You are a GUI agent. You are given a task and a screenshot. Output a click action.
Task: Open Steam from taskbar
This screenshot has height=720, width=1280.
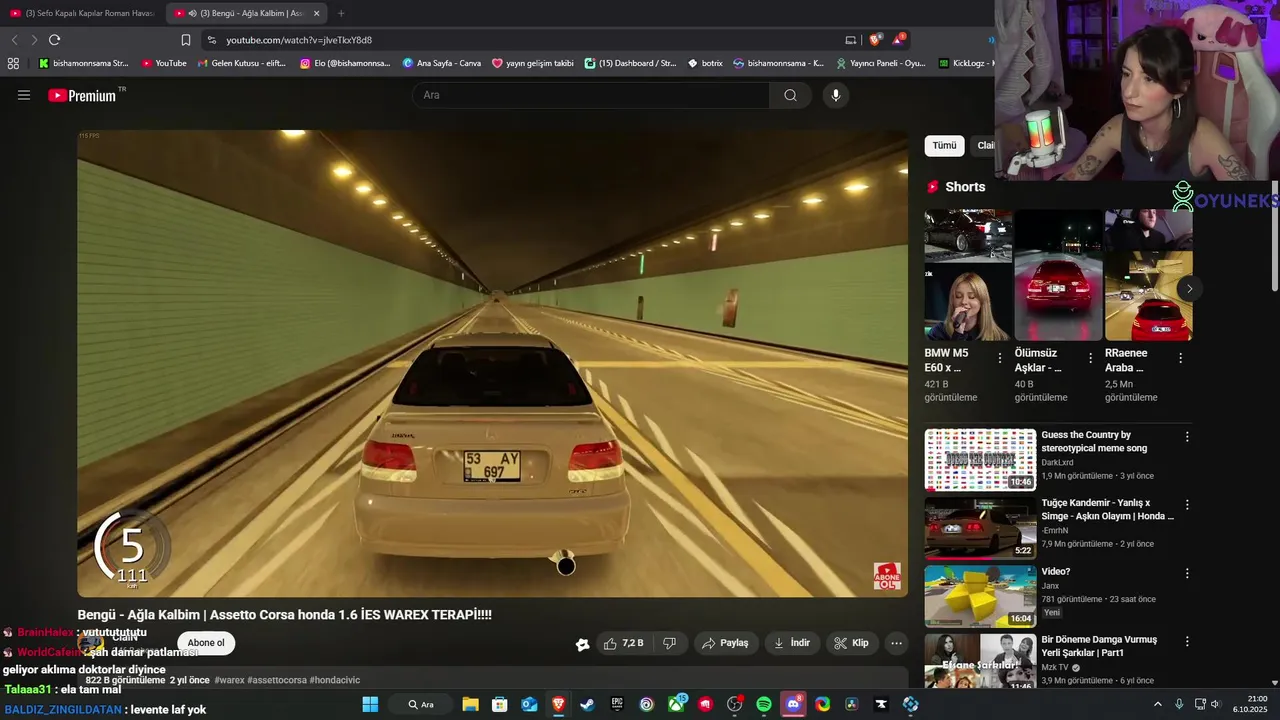pos(587,704)
